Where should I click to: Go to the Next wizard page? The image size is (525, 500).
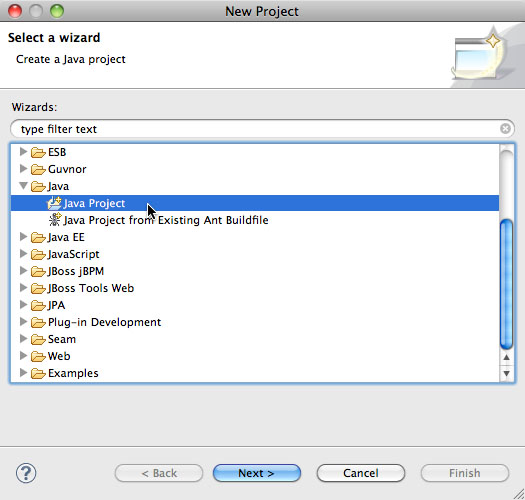[x=257, y=473]
